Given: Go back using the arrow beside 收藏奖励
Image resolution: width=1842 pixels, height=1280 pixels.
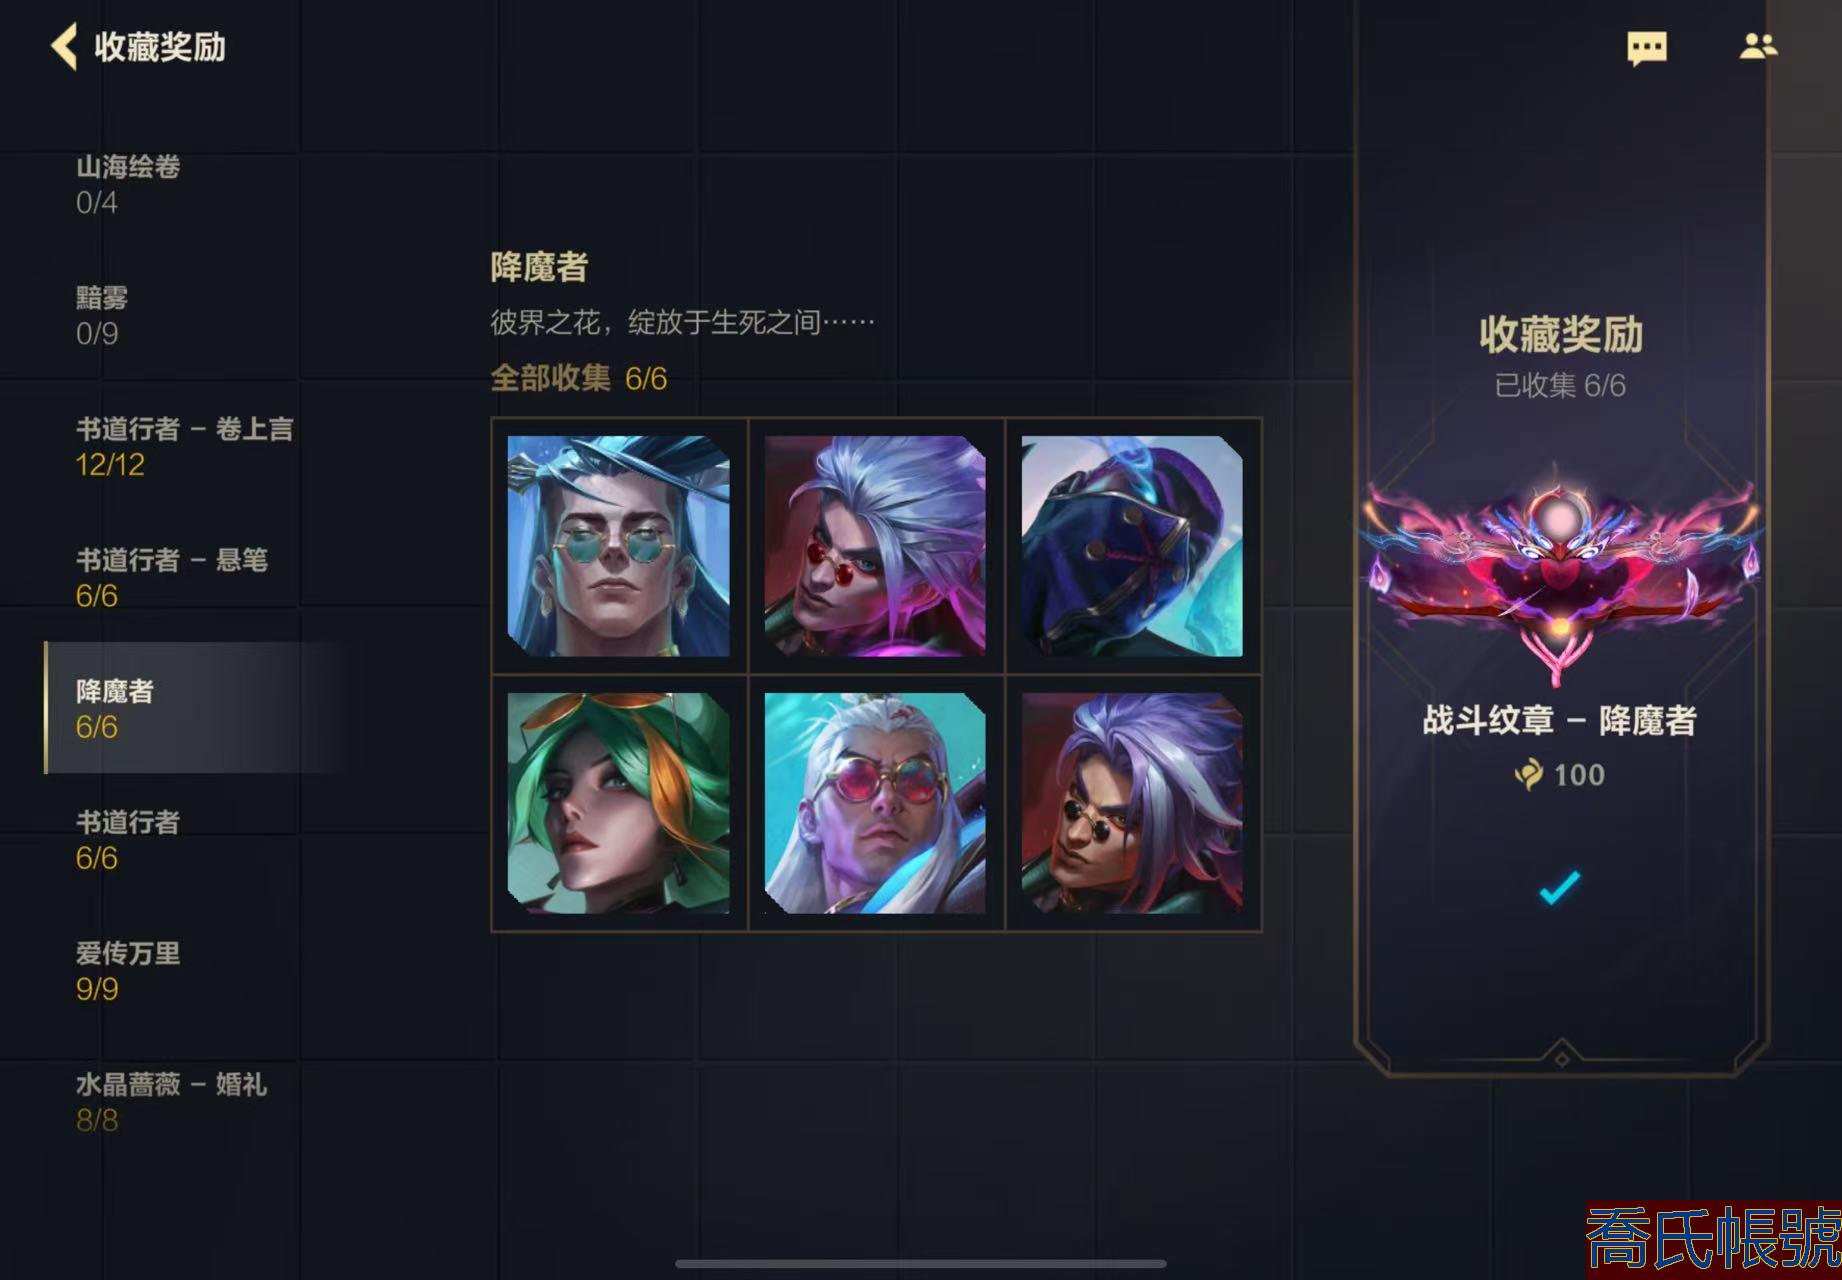Looking at the screenshot, I should [x=64, y=47].
